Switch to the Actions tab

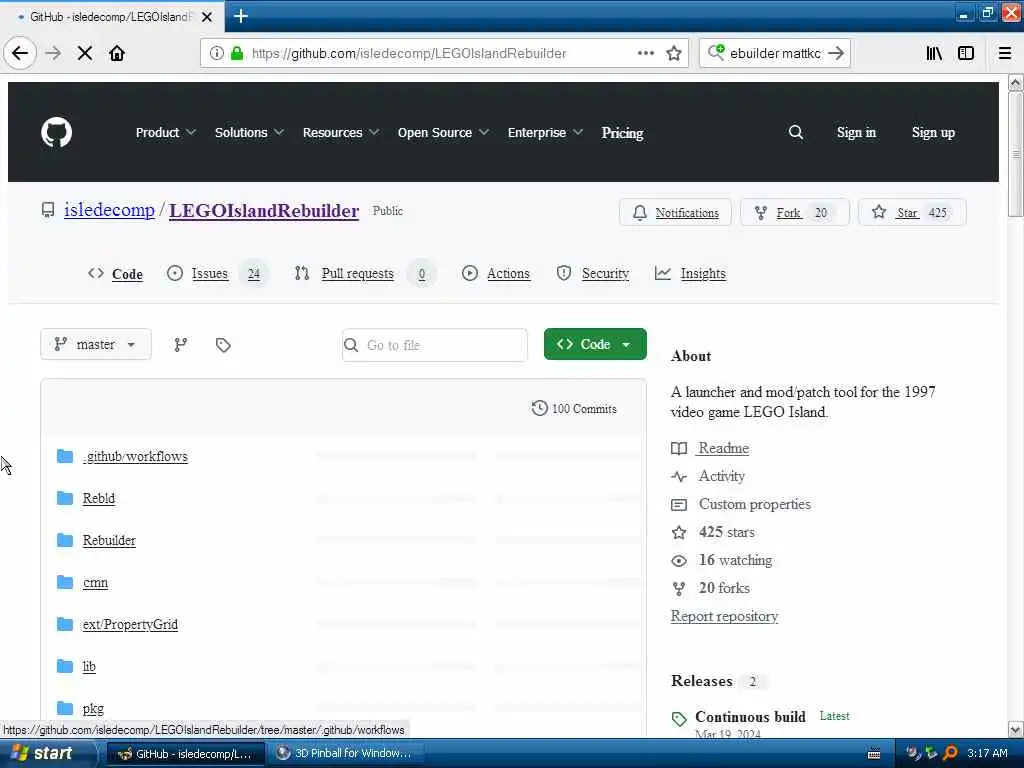click(x=496, y=274)
